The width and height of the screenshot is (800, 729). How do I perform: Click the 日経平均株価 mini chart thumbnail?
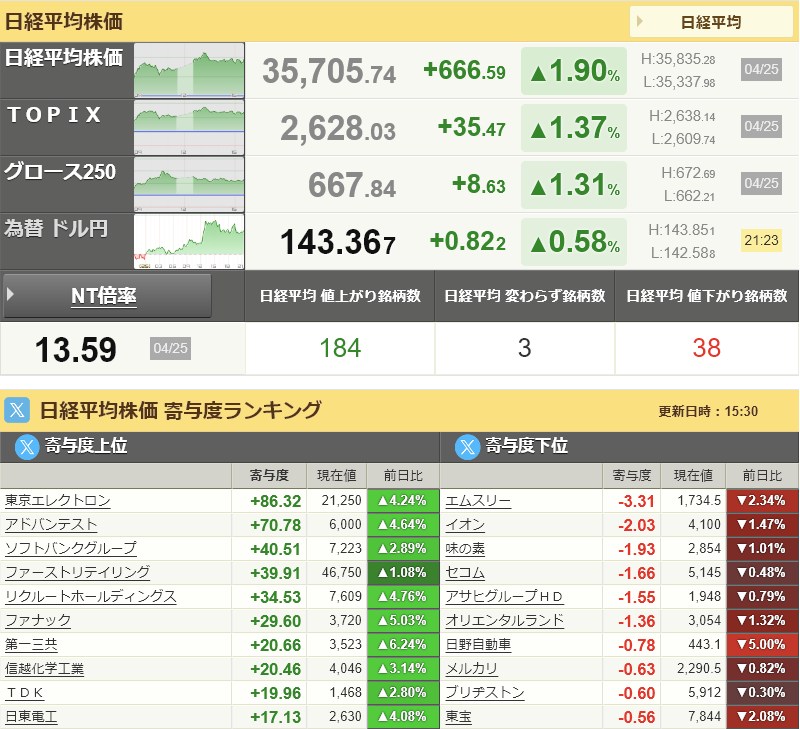click(x=189, y=70)
